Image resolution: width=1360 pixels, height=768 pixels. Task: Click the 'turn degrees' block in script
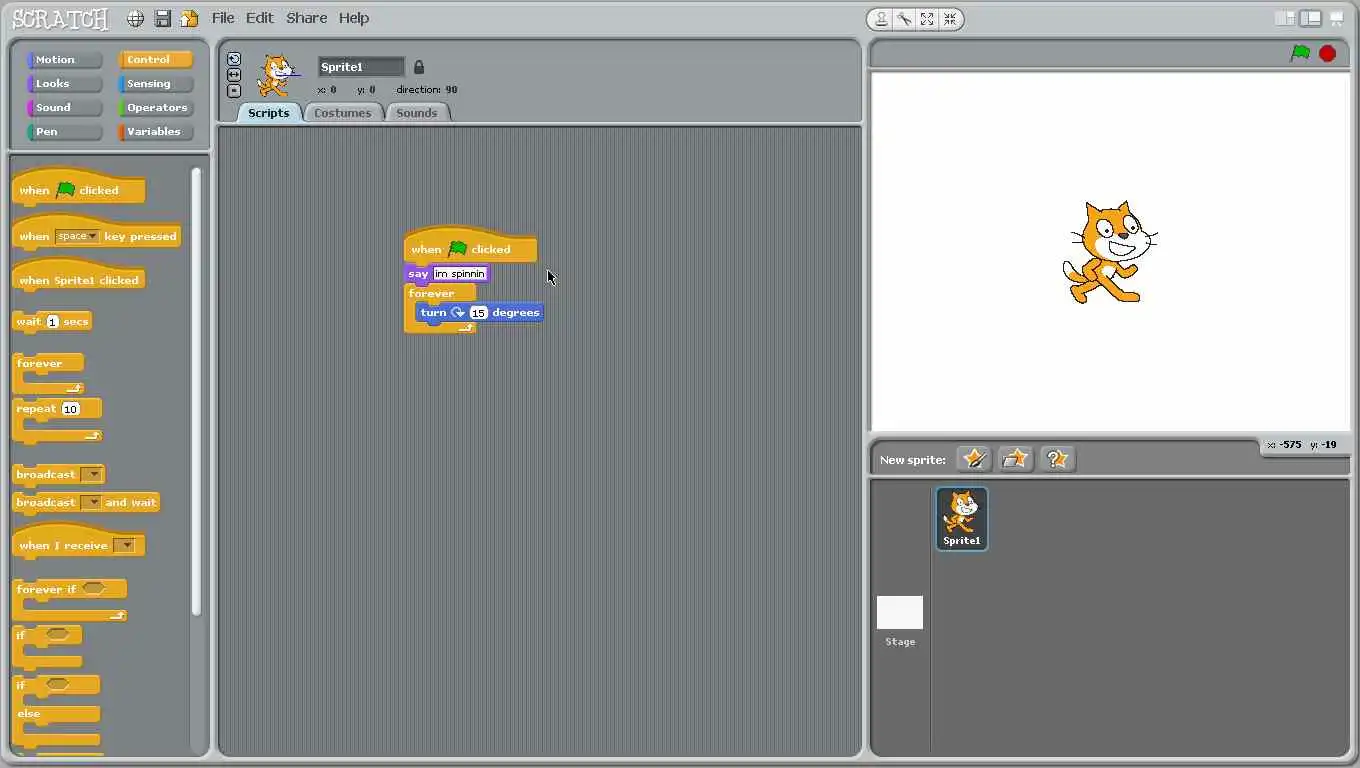480,313
